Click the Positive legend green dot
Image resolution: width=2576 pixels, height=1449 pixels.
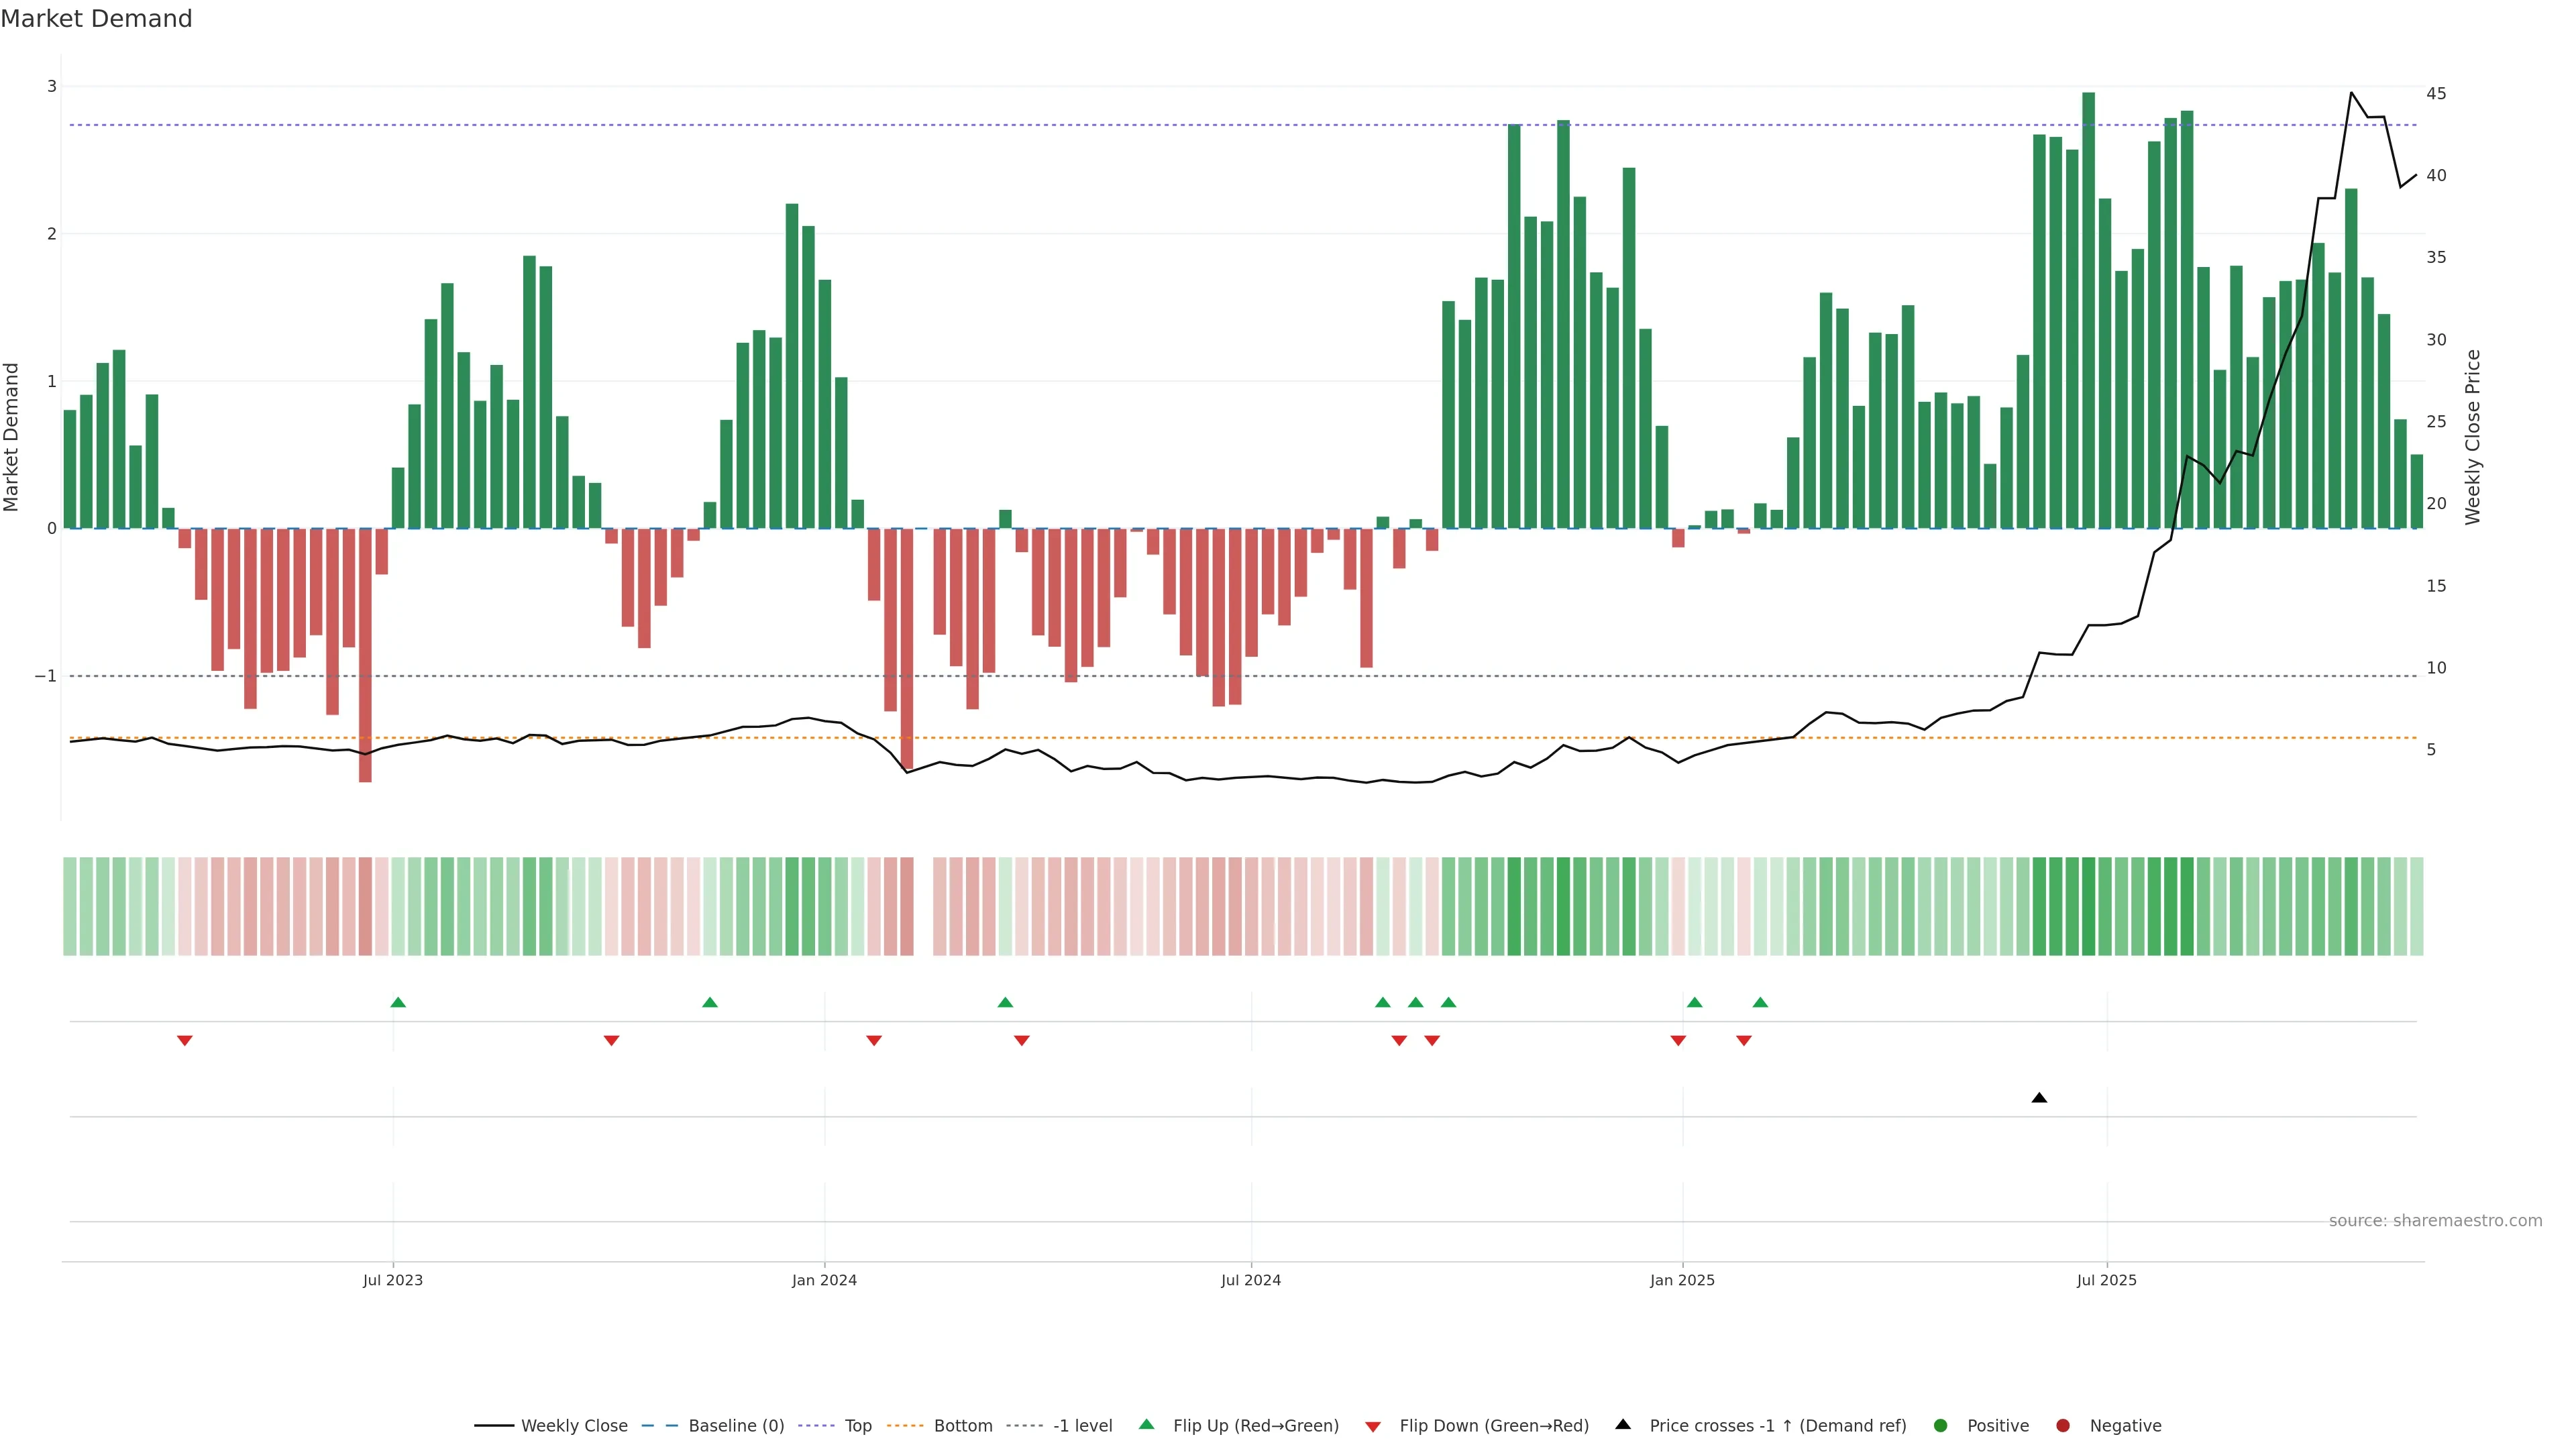pos(1941,1425)
